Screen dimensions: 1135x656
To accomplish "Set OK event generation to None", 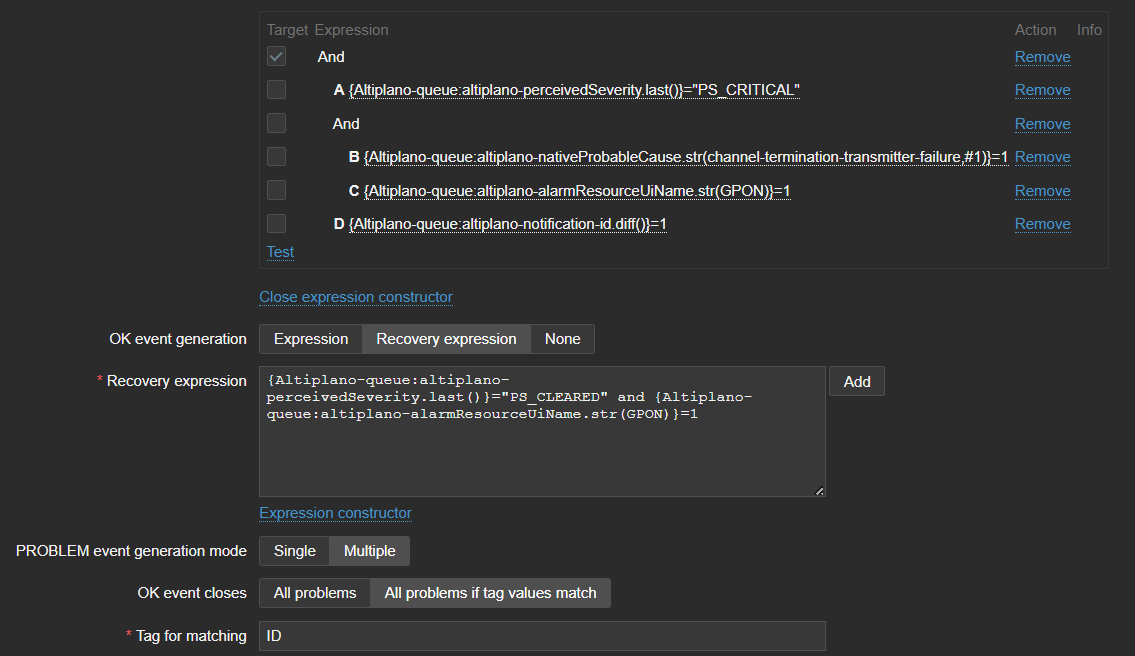I will 562,339.
